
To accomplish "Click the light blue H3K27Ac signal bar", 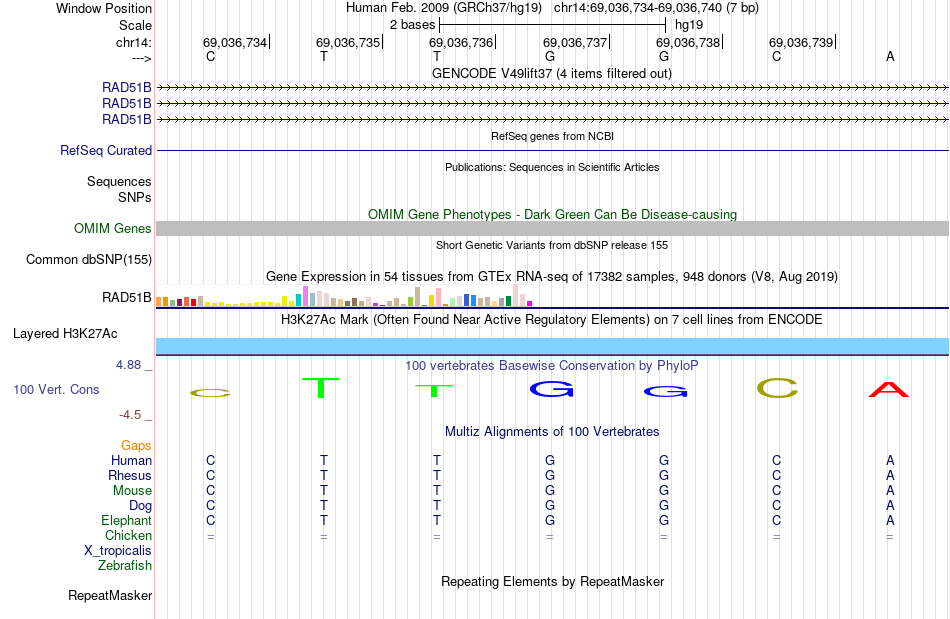I will 552,346.
